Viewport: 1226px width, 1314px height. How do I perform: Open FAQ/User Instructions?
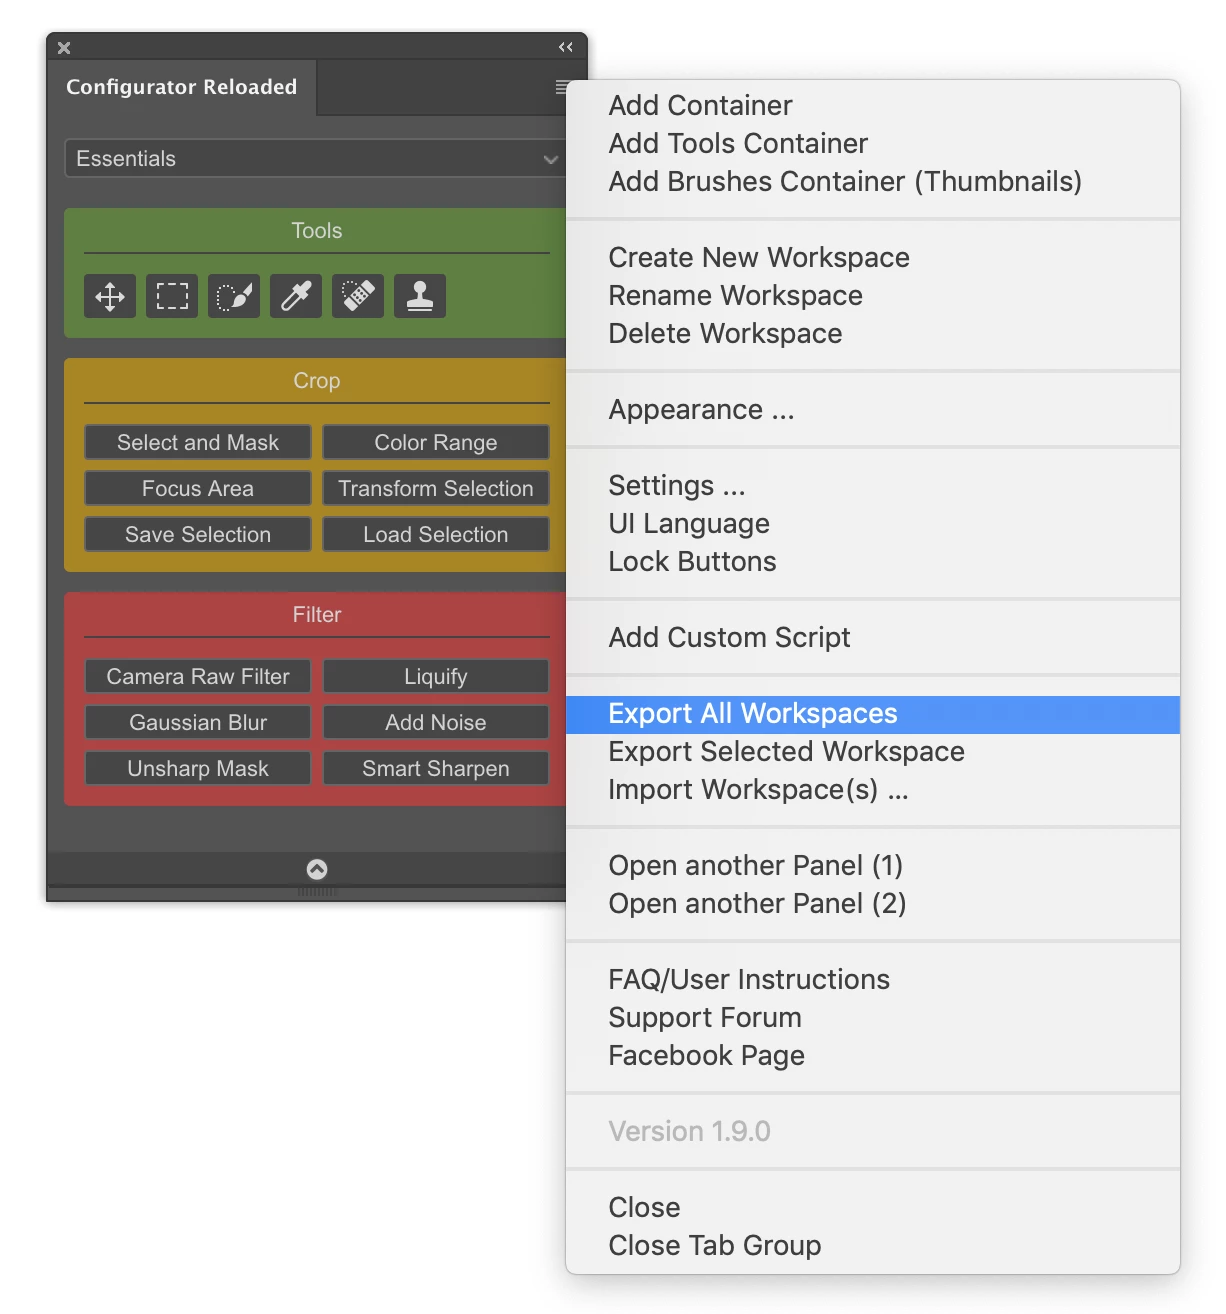[x=873, y=979]
